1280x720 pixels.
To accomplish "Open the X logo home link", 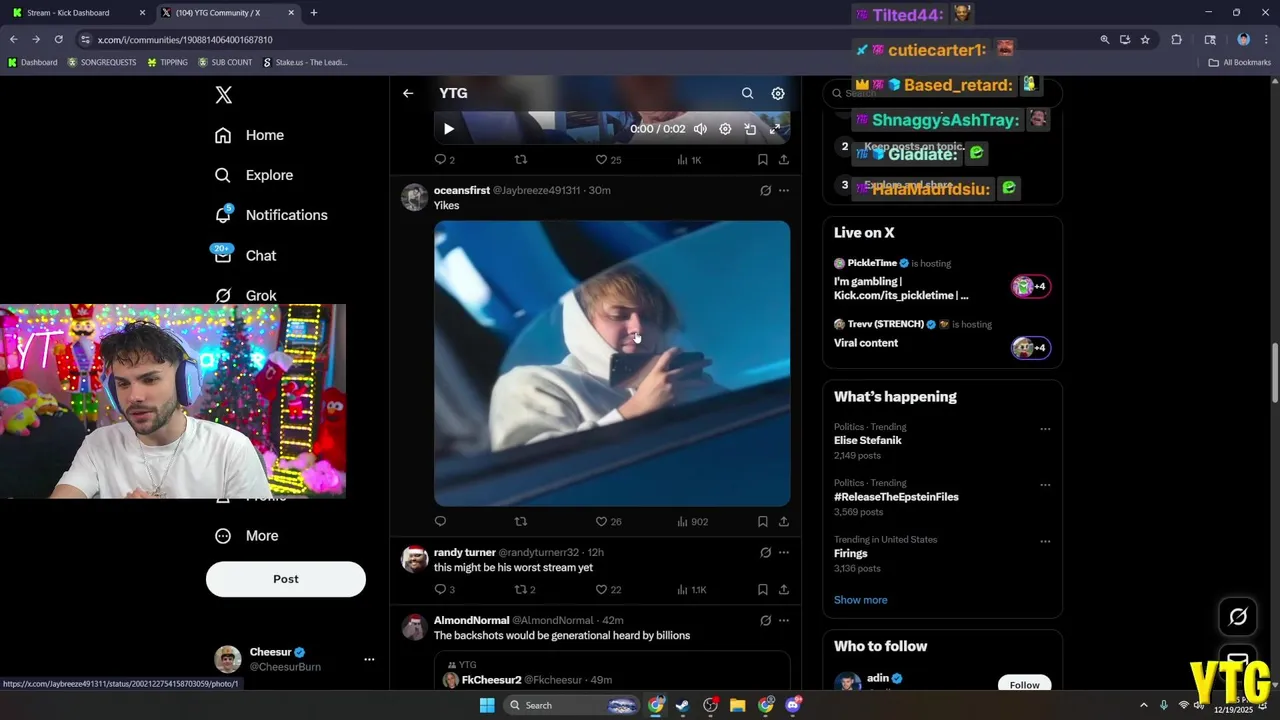I will [224, 95].
